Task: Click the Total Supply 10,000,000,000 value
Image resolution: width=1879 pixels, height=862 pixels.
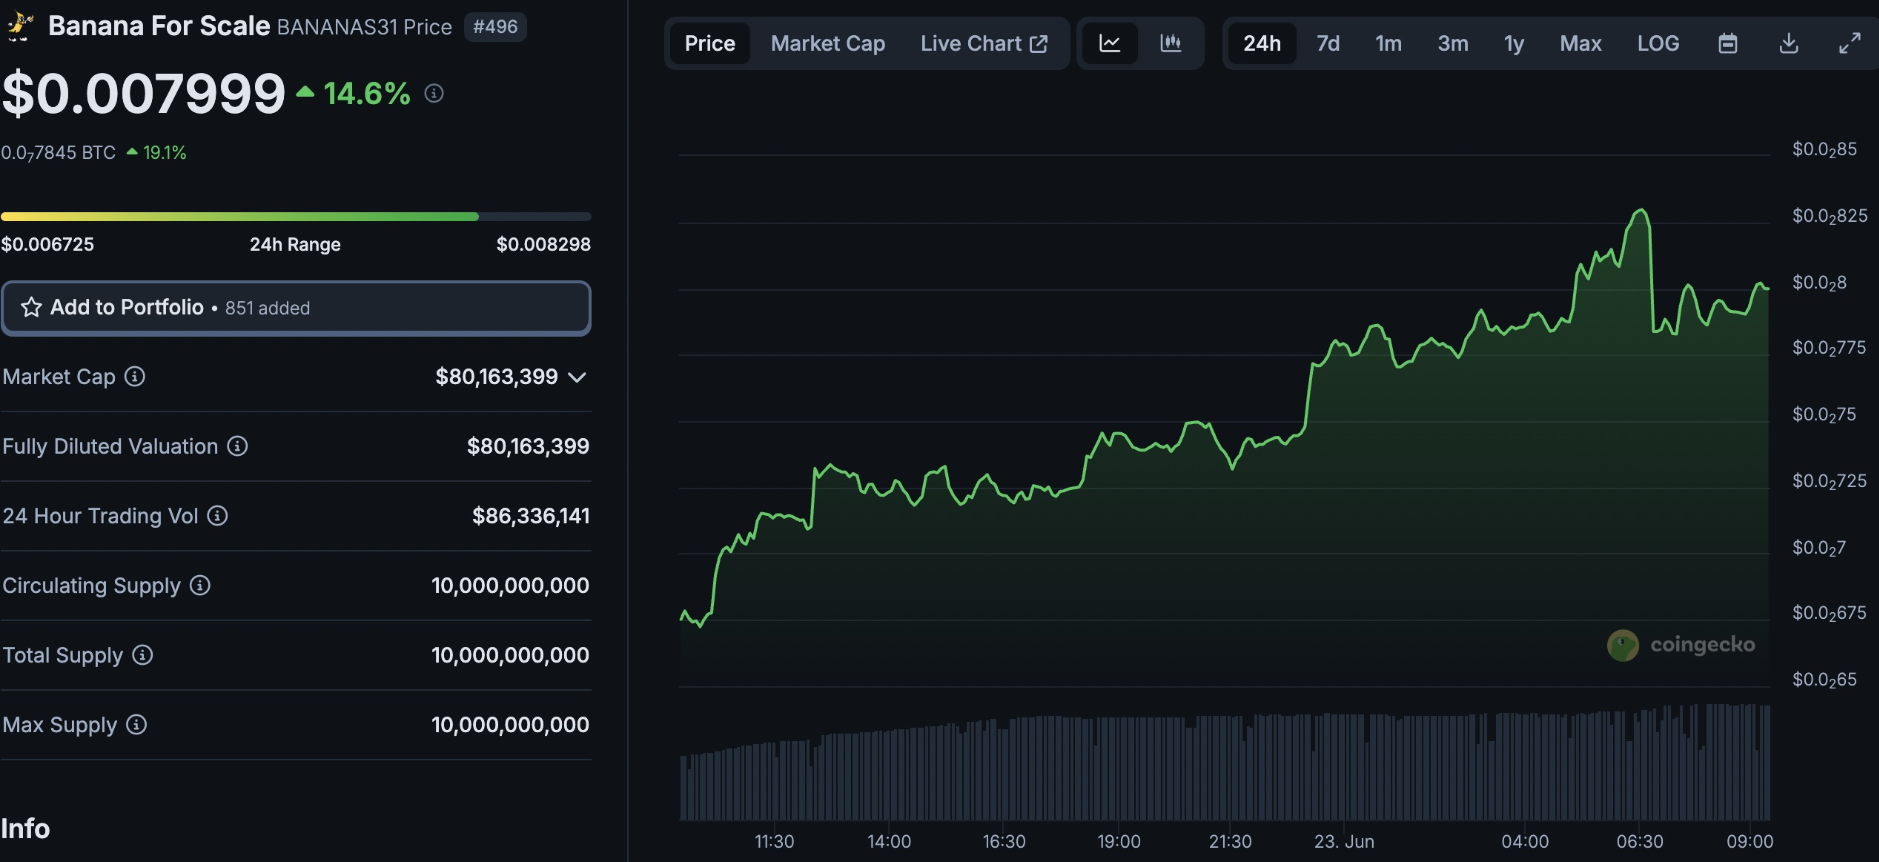Action: [510, 655]
